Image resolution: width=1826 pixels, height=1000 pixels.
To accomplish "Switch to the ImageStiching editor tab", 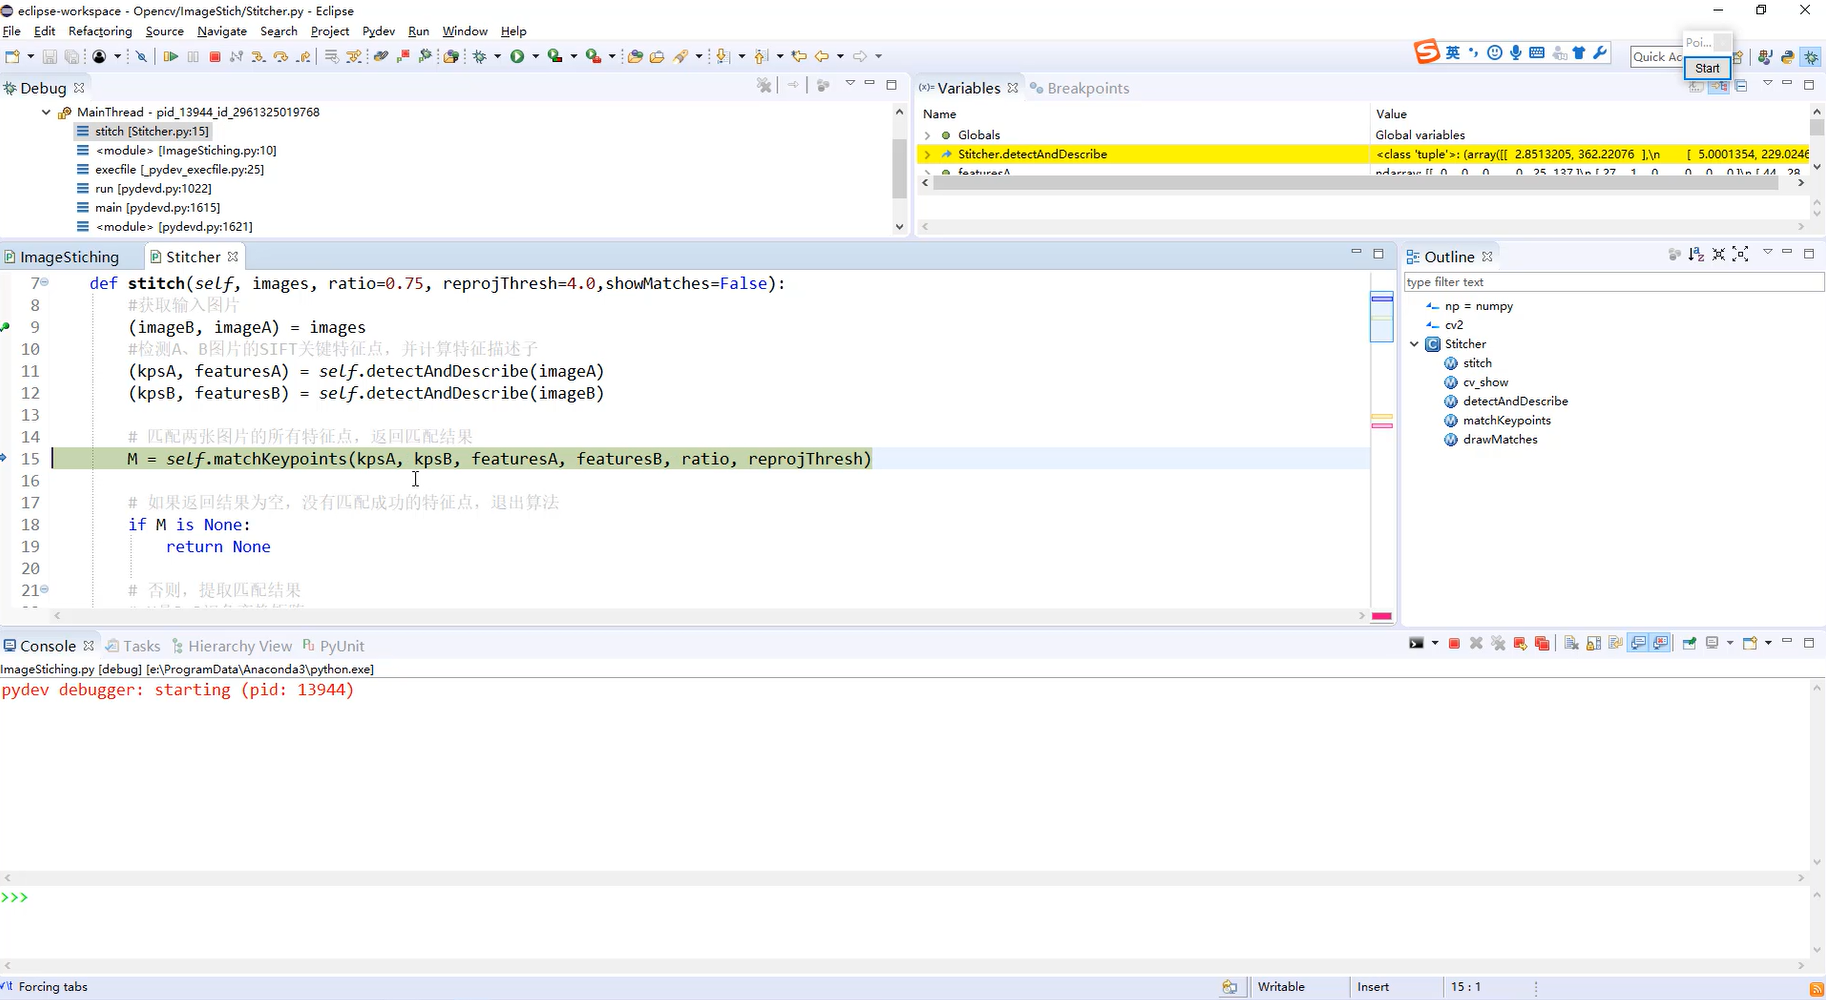I will (x=61, y=257).
